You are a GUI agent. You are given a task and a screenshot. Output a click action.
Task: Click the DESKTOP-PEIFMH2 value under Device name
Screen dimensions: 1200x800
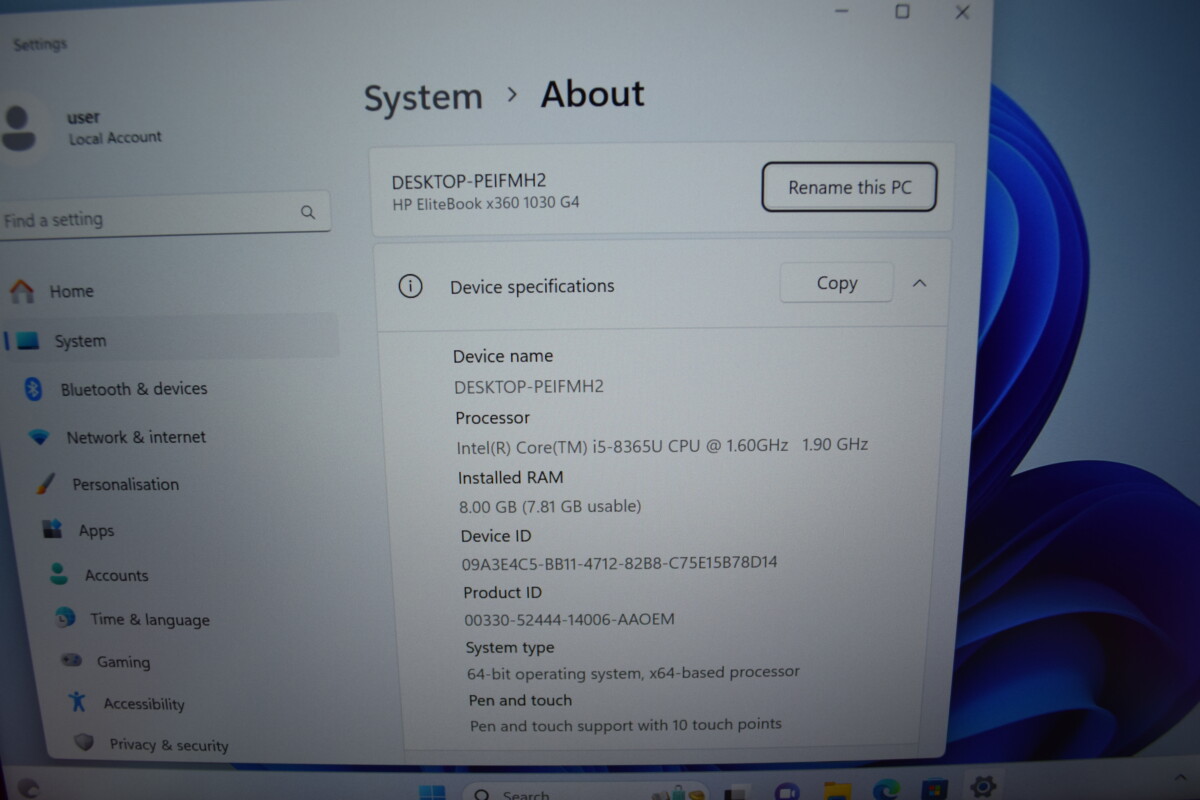tap(529, 386)
